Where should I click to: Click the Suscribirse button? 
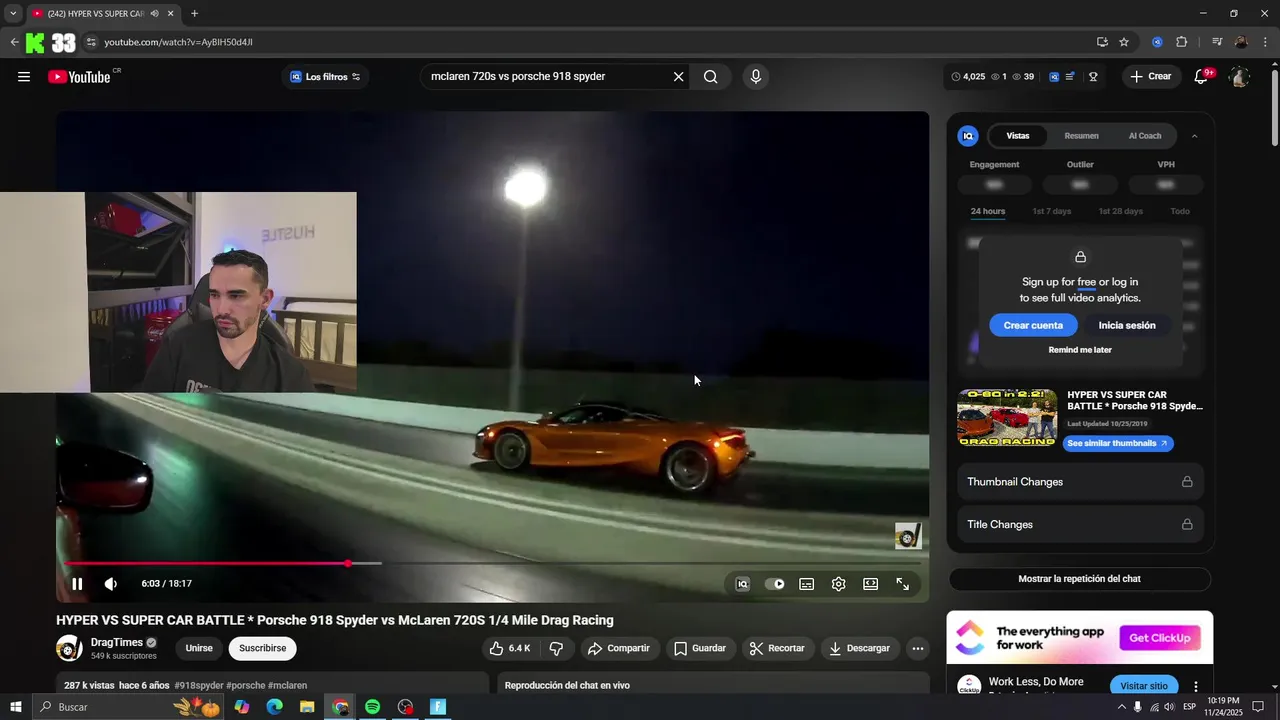pos(262,648)
